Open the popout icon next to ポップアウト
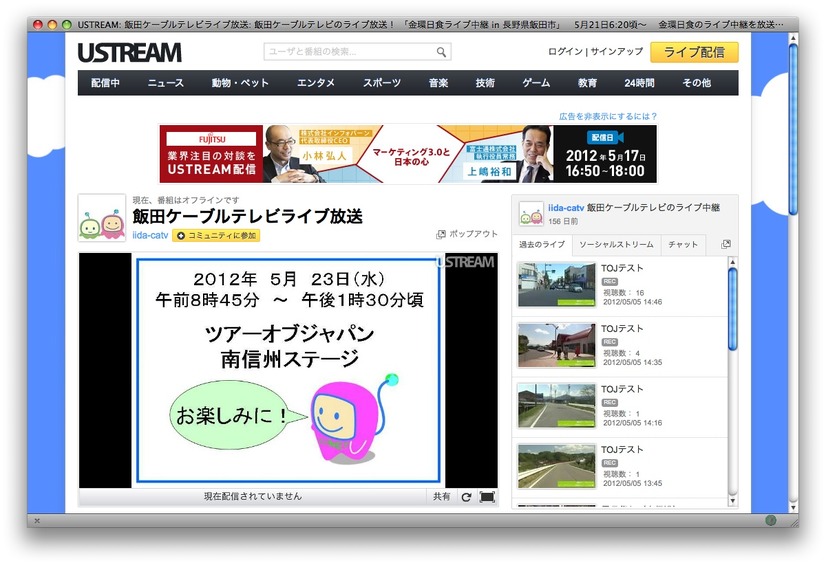Viewport: 826px width, 565px height. 441,234
